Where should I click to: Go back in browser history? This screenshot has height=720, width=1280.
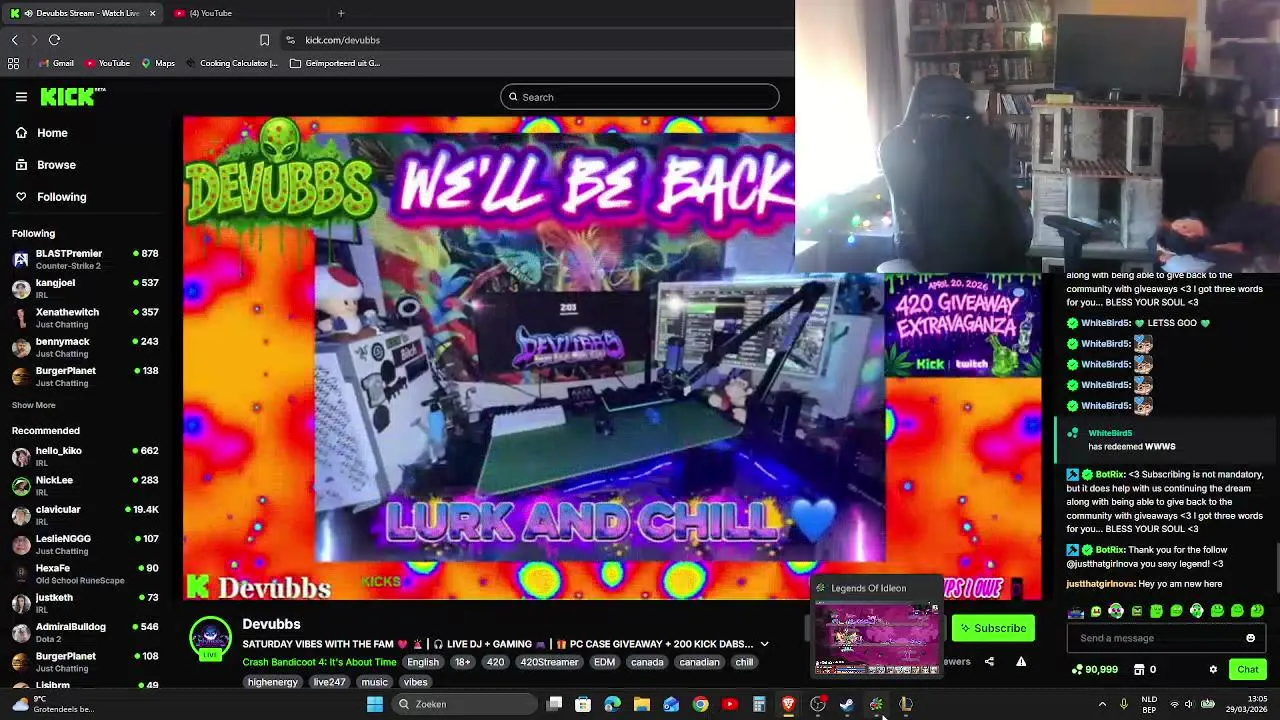tap(14, 40)
